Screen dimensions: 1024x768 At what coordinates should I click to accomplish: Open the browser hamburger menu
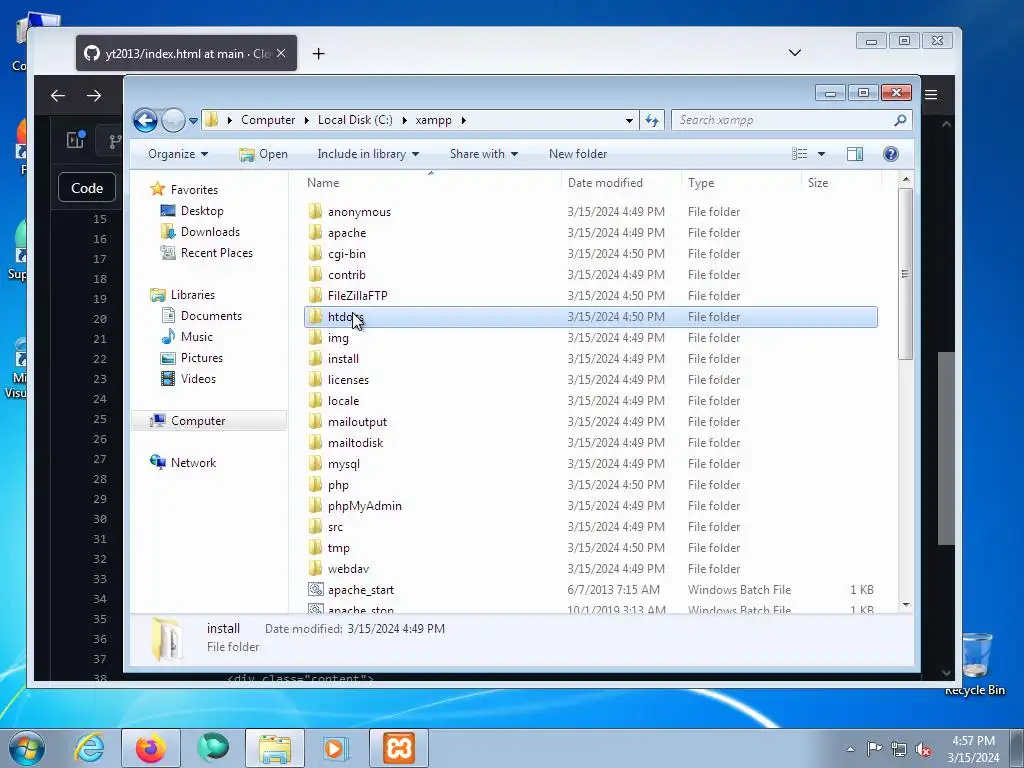click(x=931, y=95)
